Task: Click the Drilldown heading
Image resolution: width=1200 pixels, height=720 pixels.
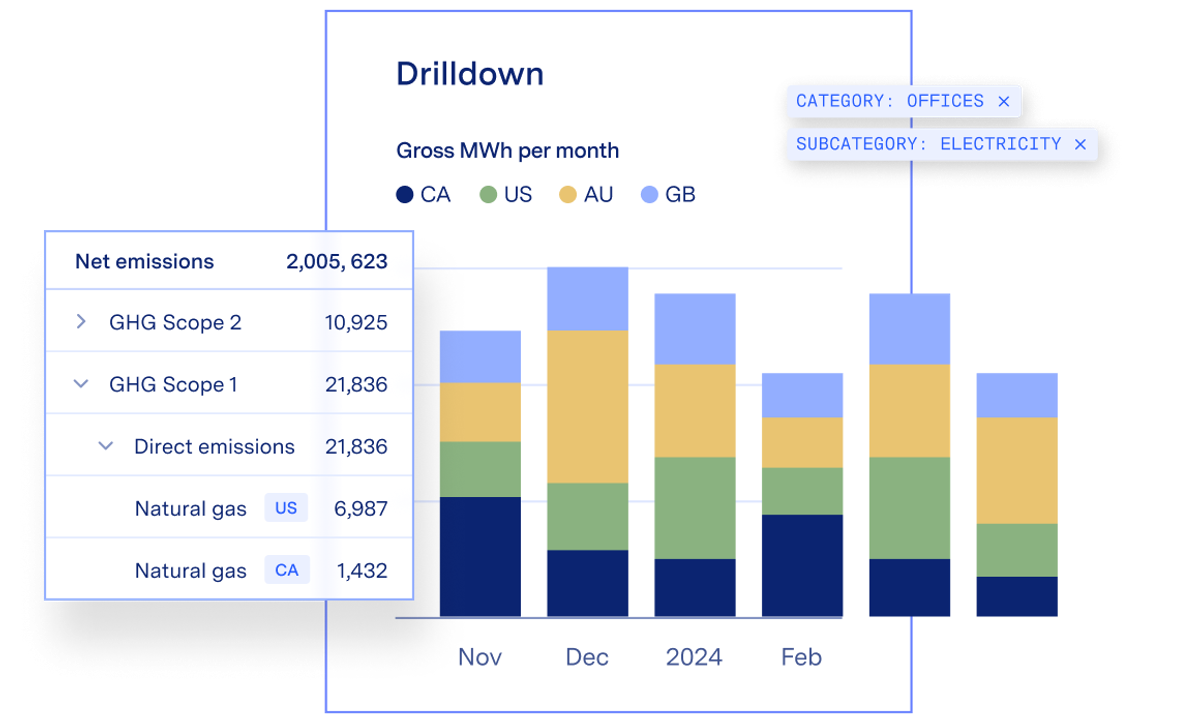Action: (470, 73)
